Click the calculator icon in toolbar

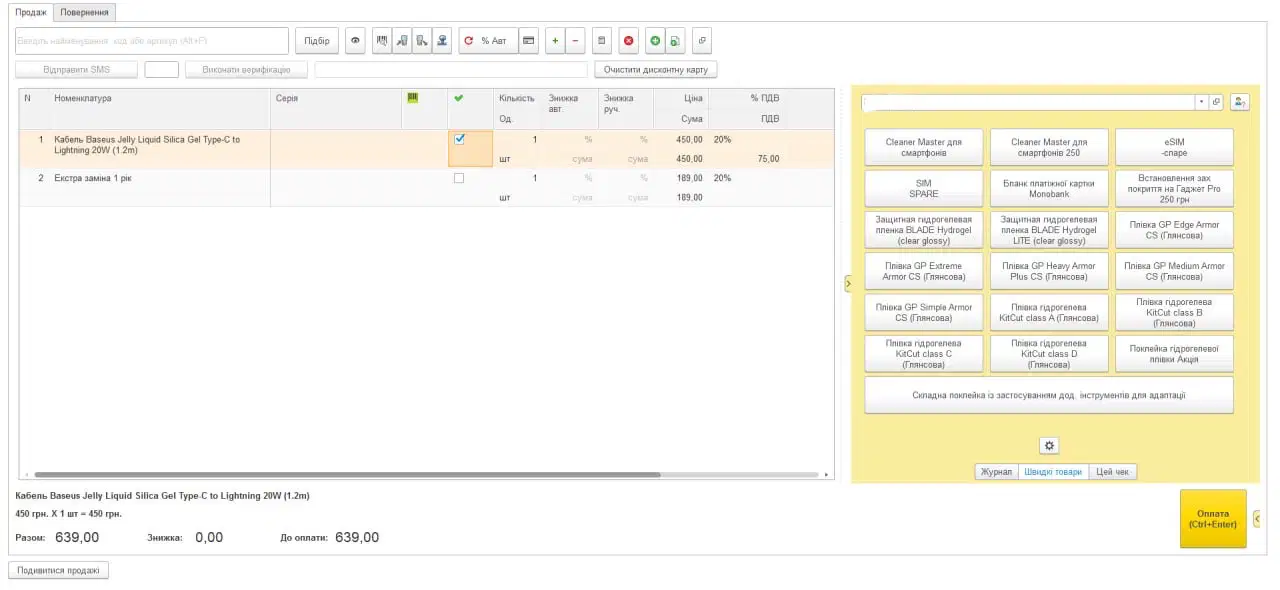click(602, 41)
